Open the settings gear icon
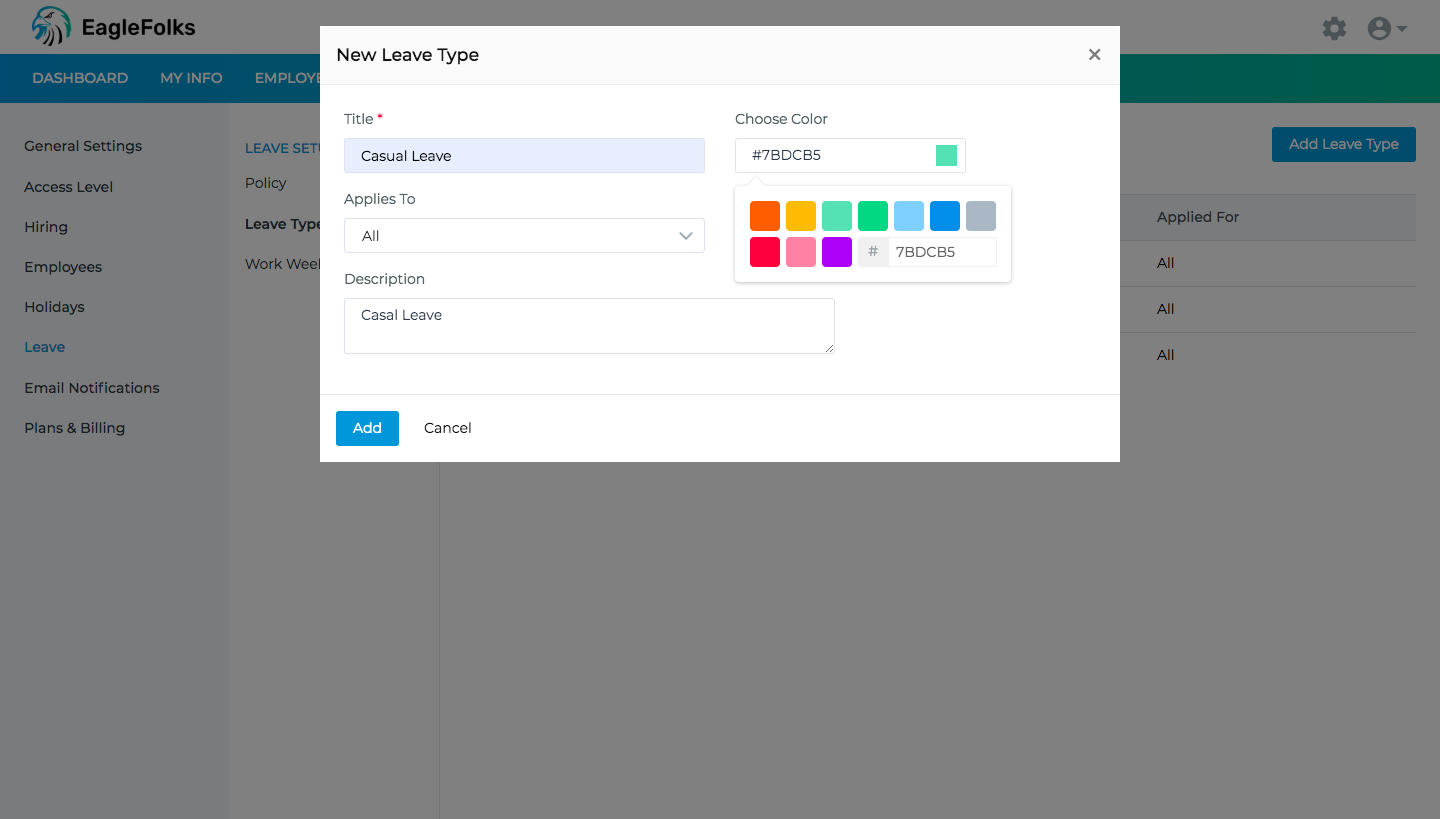The width and height of the screenshot is (1440, 819). (1334, 28)
